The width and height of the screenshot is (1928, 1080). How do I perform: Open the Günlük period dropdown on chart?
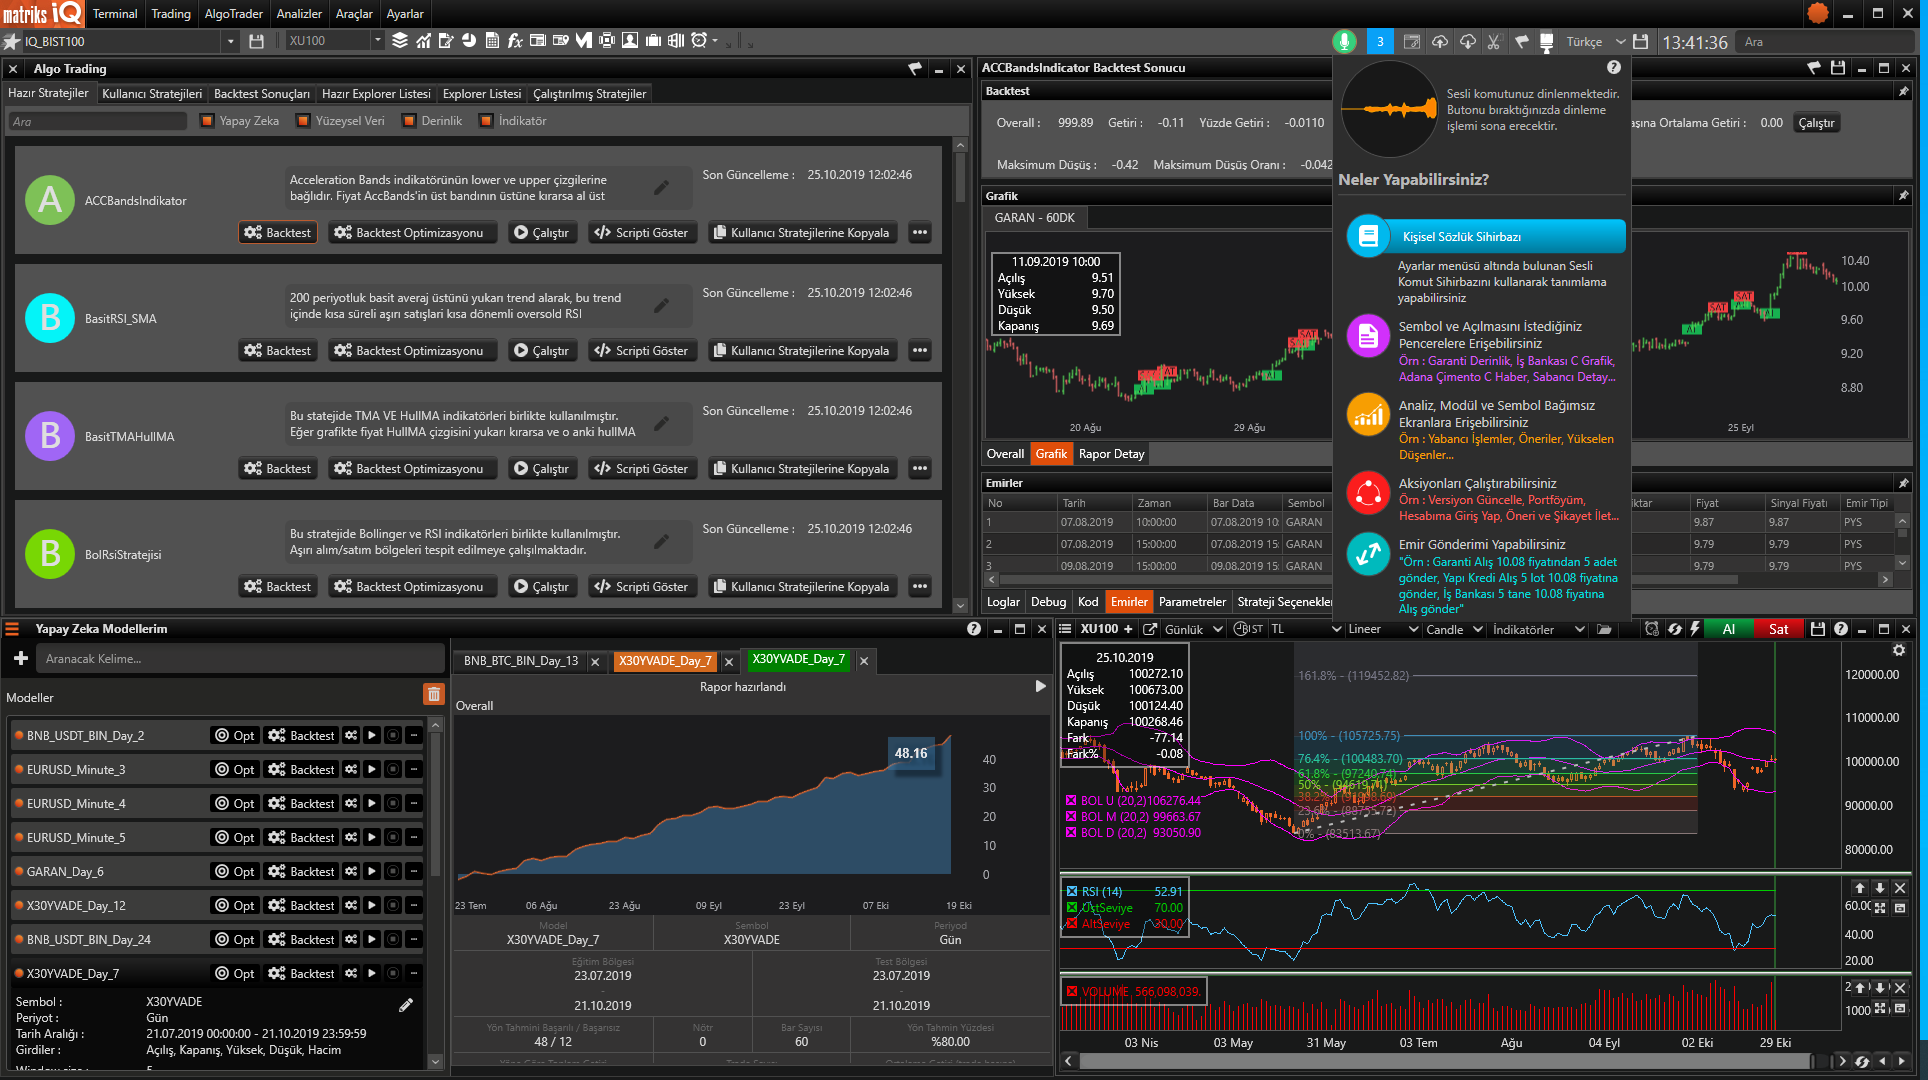pyautogui.click(x=1193, y=629)
